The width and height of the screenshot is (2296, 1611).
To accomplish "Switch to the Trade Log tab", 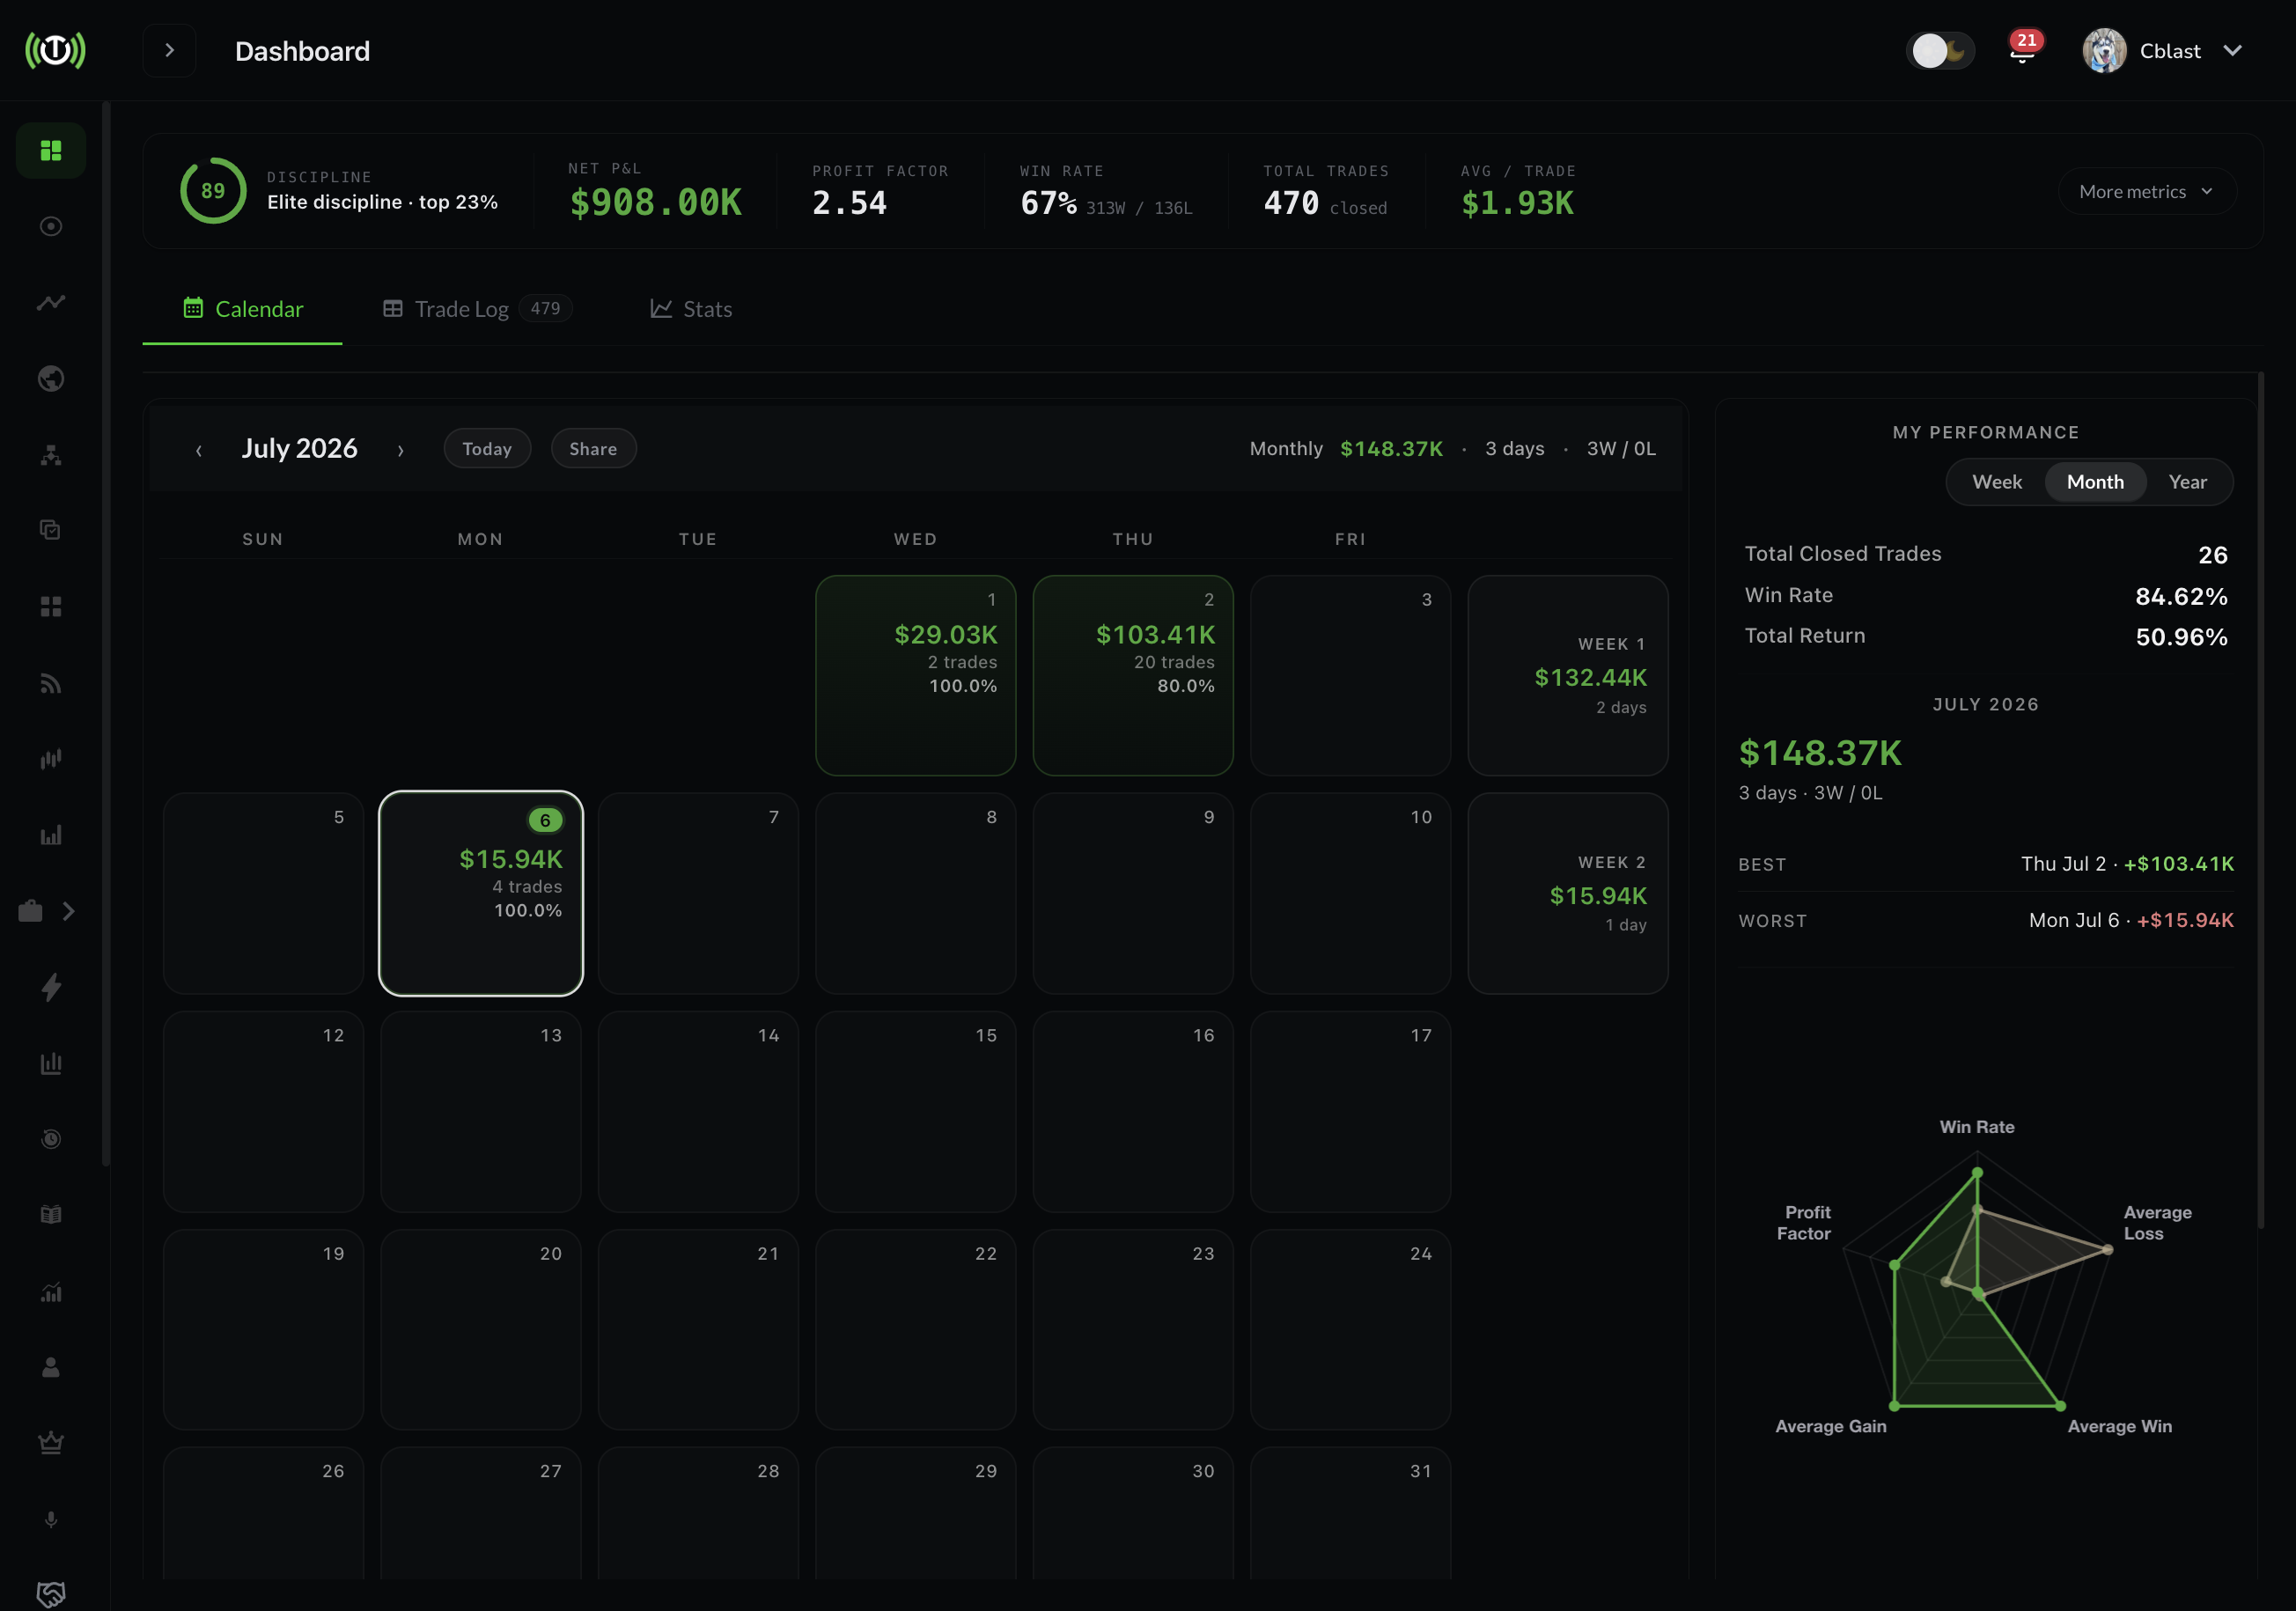I will click(477, 309).
